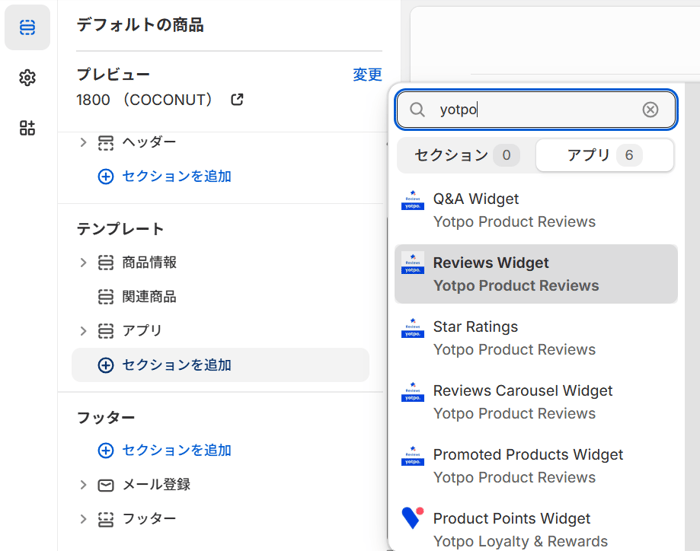Click the 1800 (COCONUT) preview product
This screenshot has width=700, height=551.
(144, 100)
